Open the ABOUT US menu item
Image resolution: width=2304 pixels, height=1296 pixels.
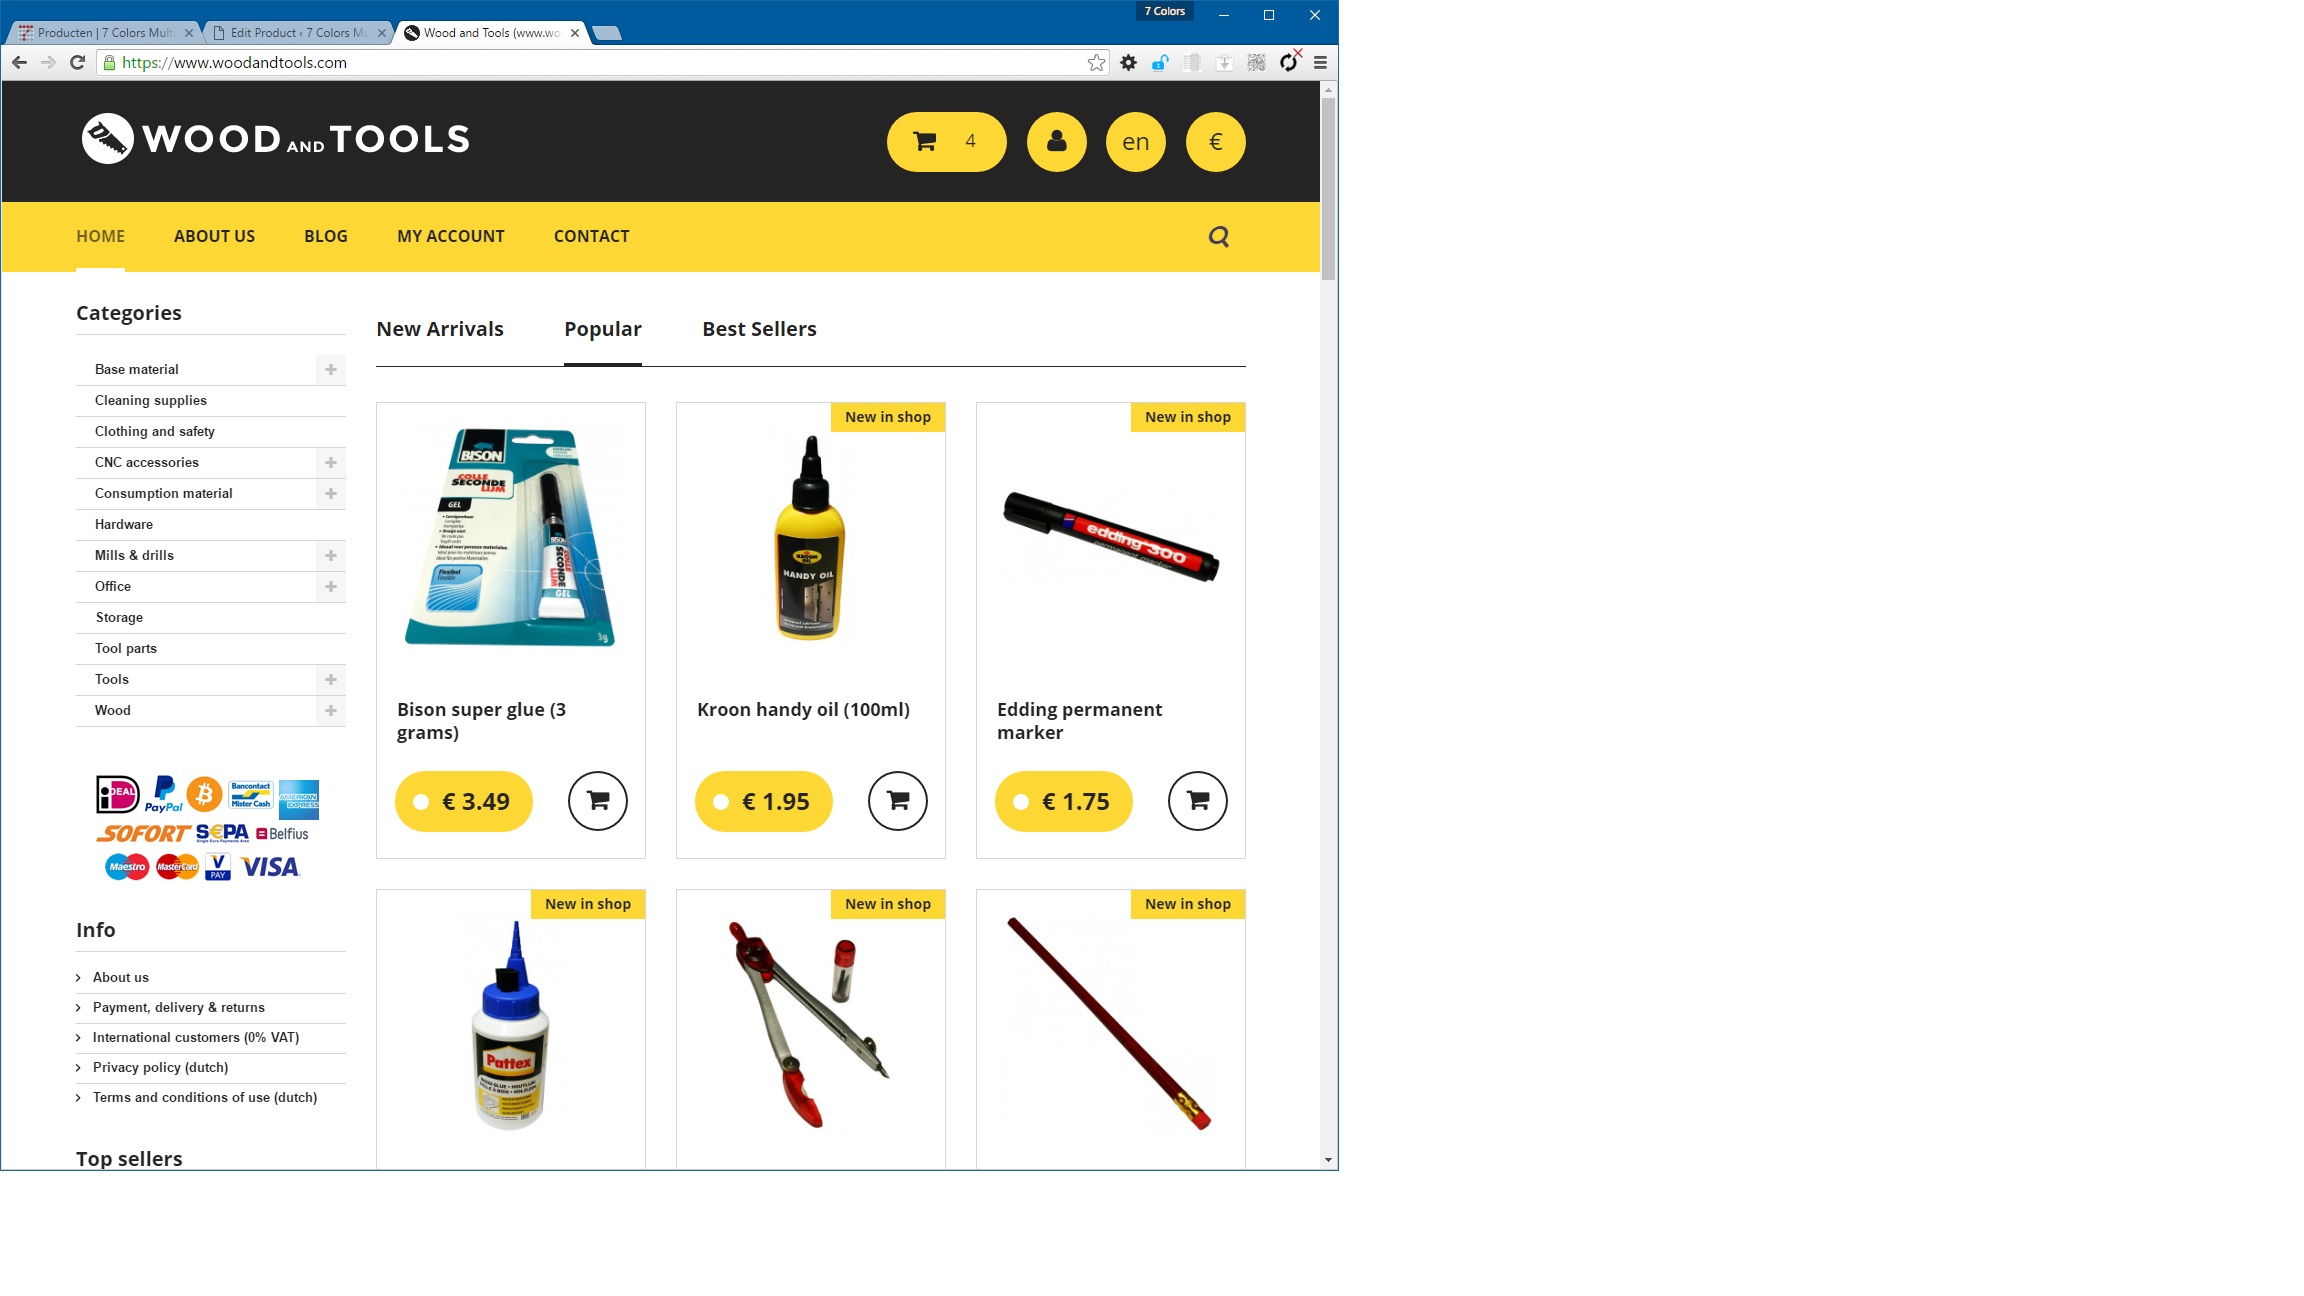[x=214, y=237]
